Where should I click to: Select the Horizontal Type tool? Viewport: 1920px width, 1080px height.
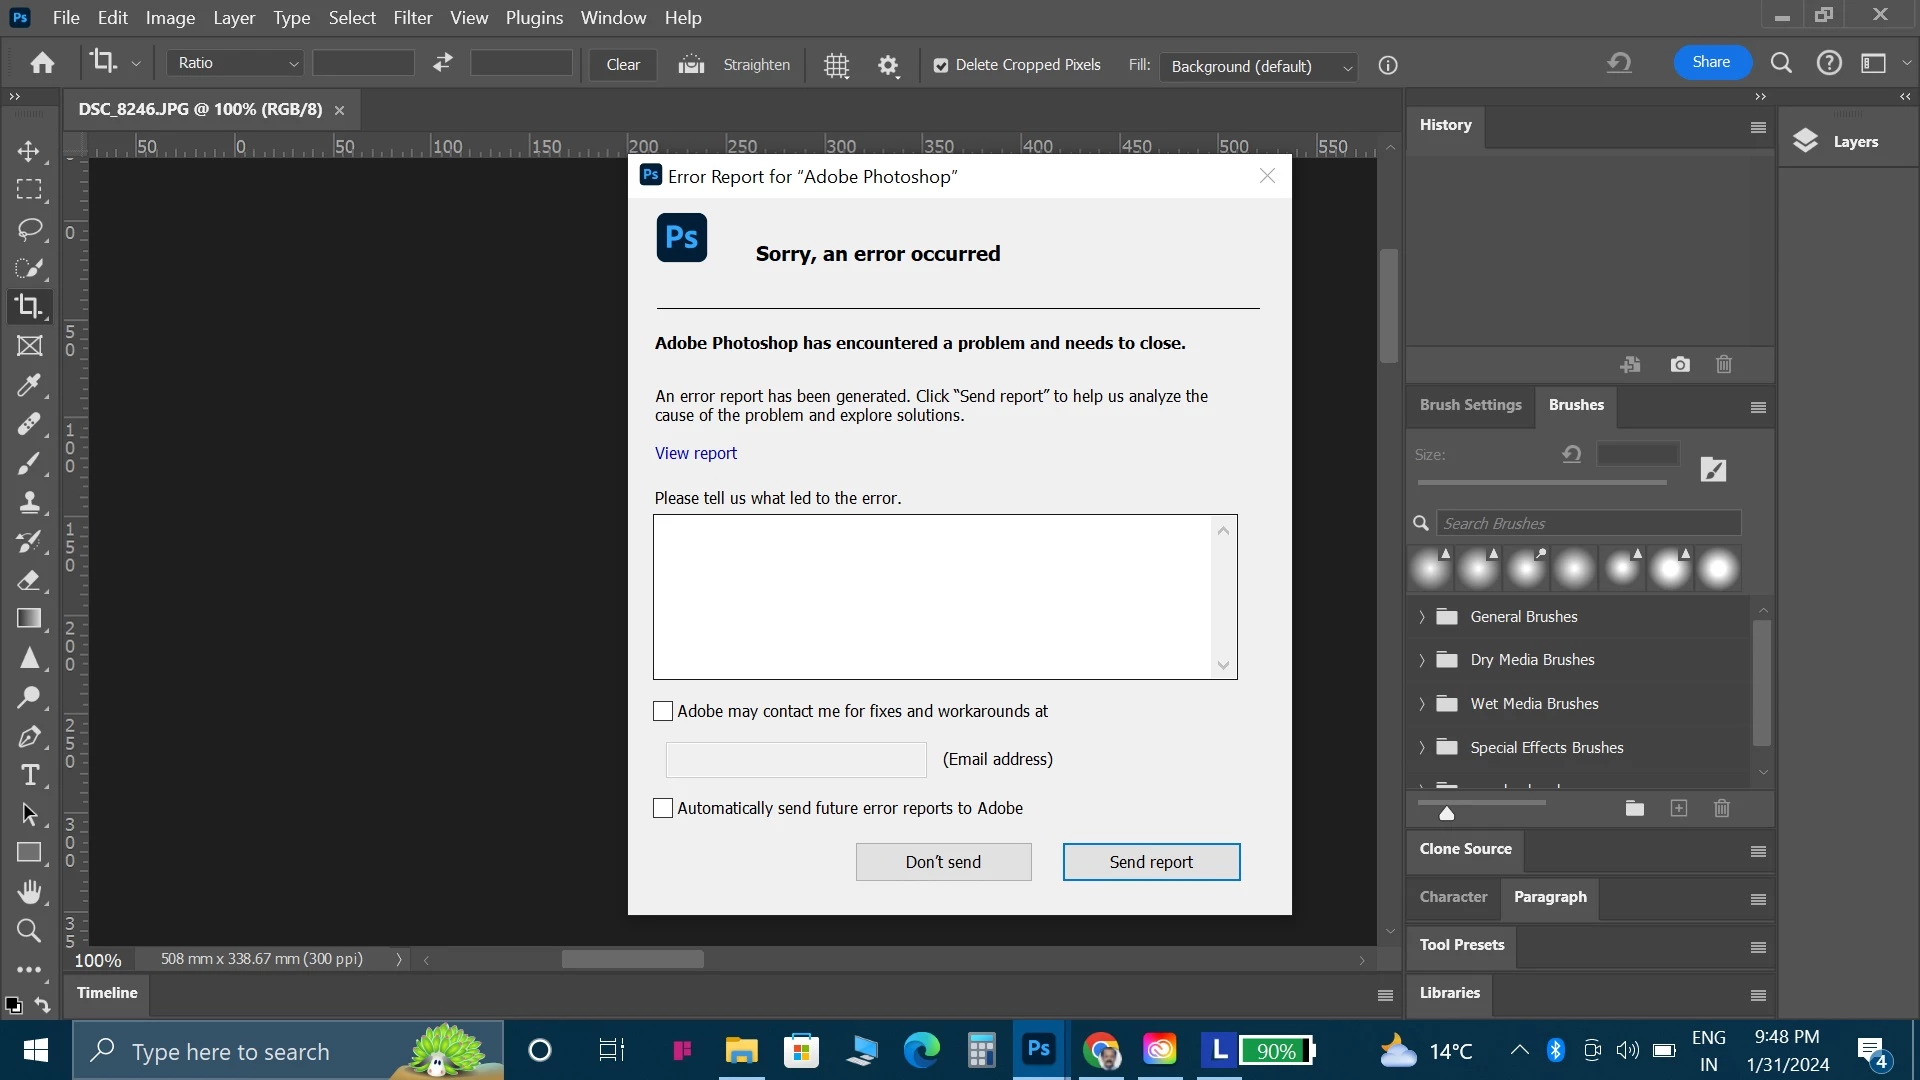pyautogui.click(x=30, y=775)
